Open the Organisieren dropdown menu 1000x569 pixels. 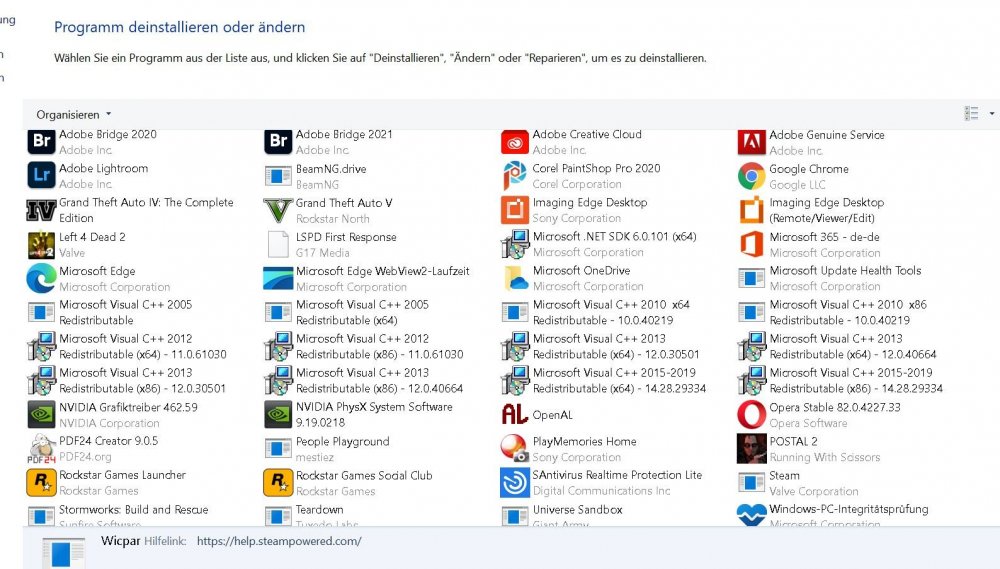[73, 115]
